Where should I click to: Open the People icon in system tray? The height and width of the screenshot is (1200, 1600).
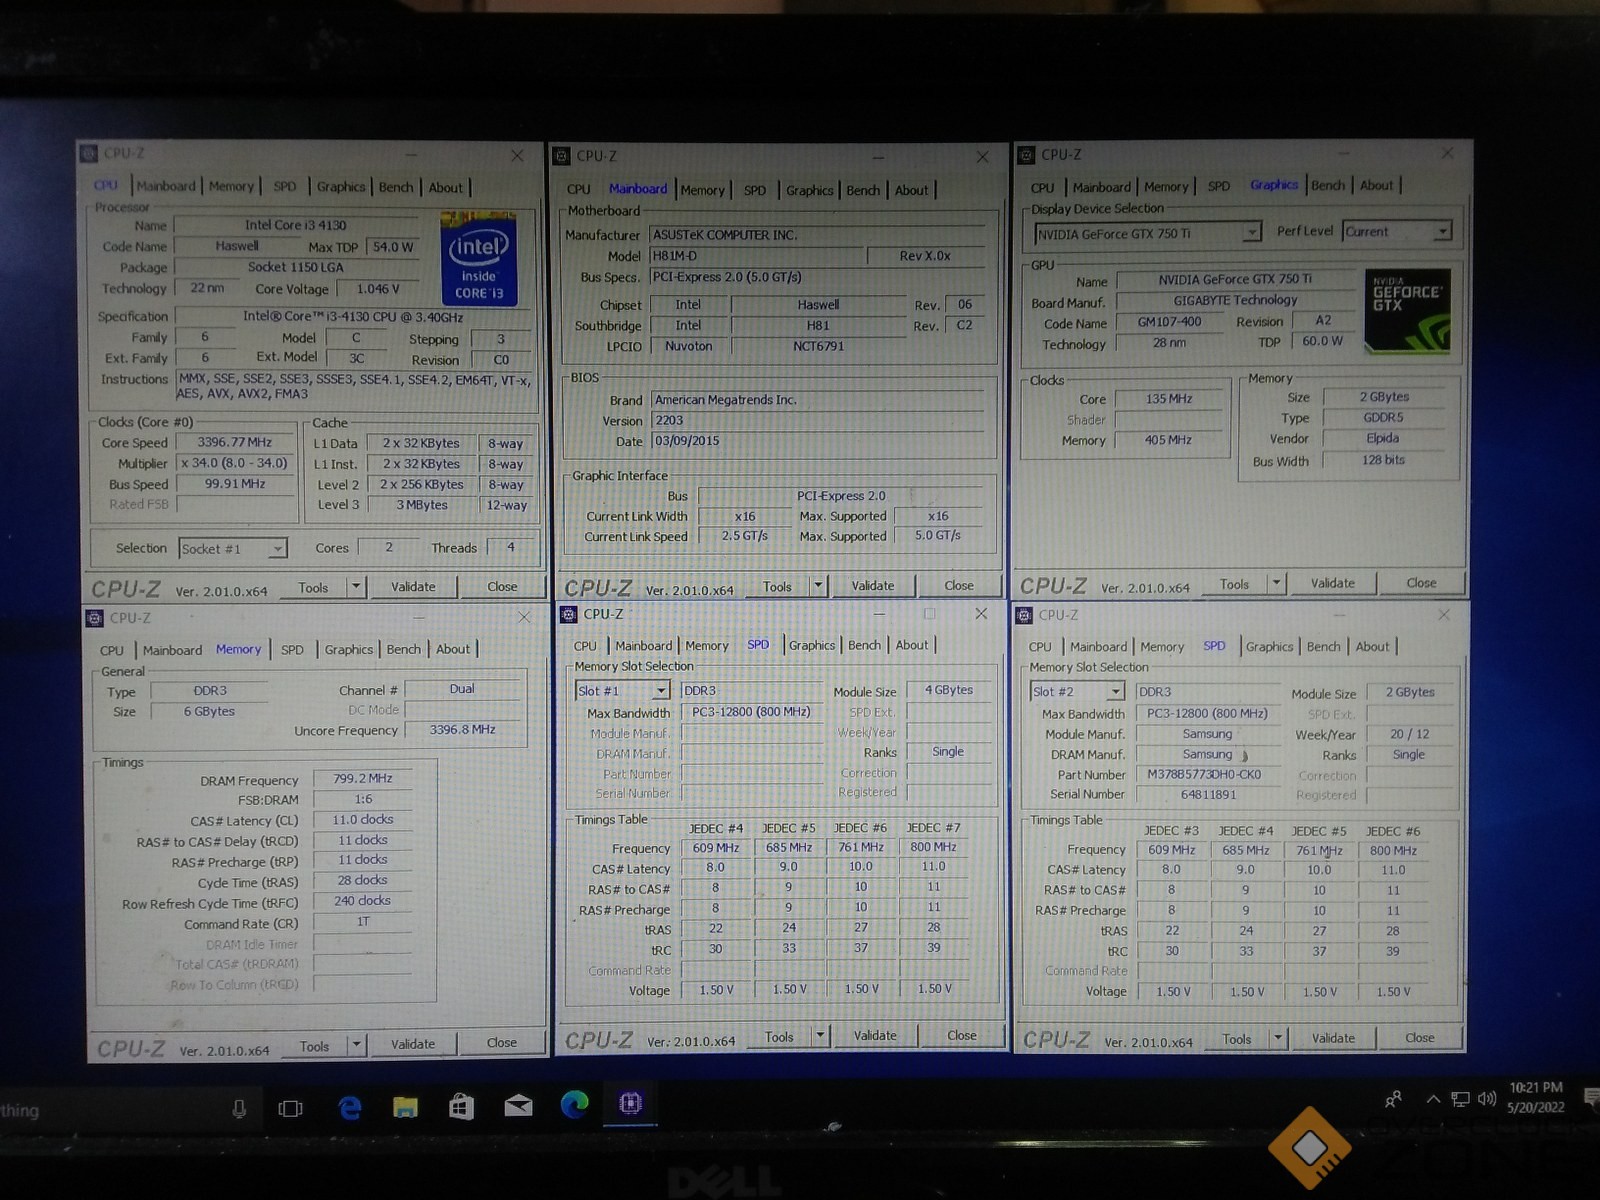(x=1393, y=1100)
